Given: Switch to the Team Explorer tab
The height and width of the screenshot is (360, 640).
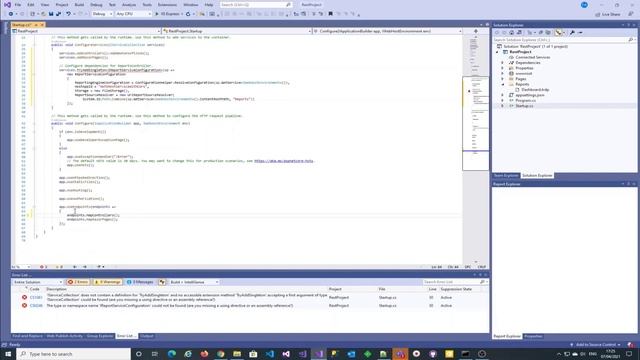Looking at the screenshot, I should point(506,176).
